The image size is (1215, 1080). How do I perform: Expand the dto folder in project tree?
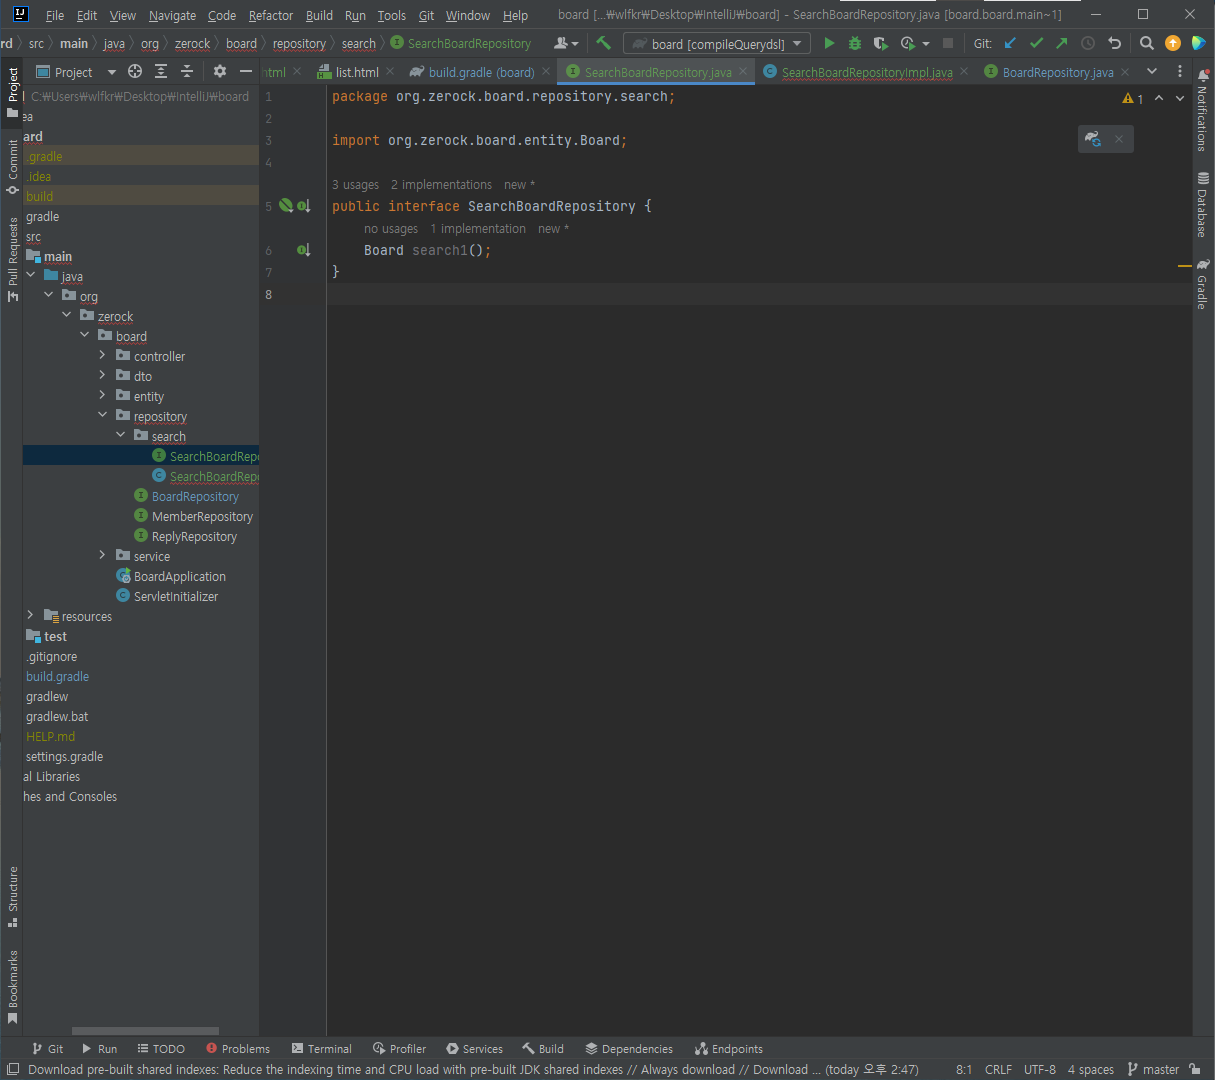pyautogui.click(x=103, y=375)
